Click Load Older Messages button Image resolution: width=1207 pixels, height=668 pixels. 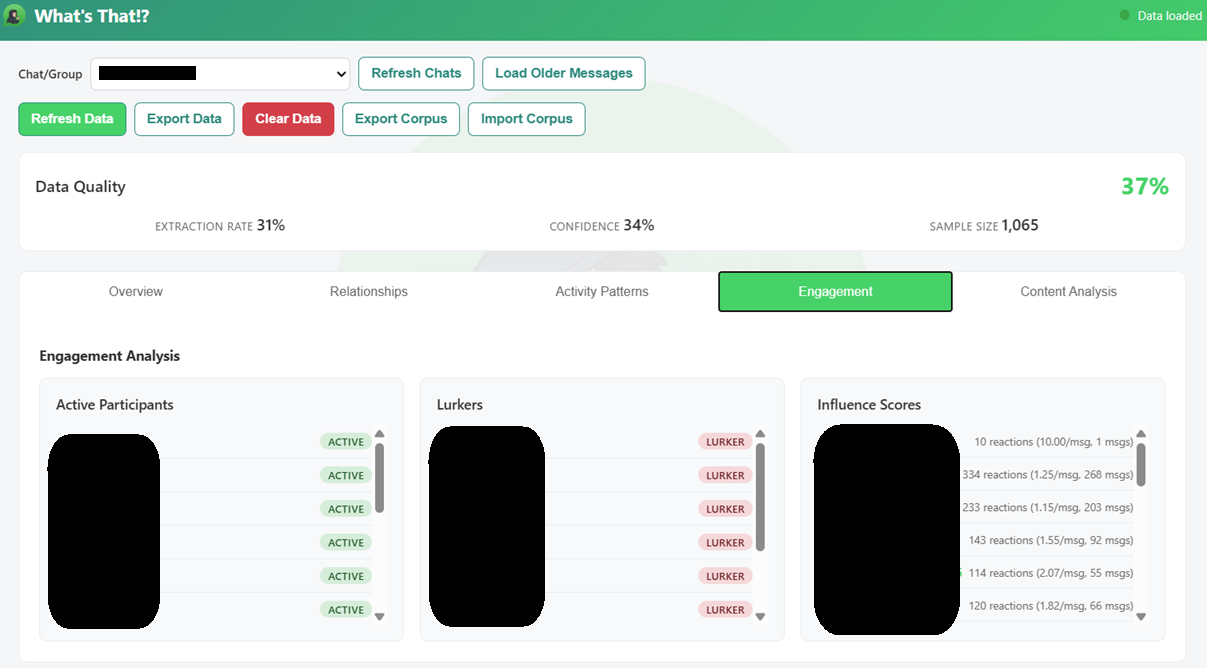(x=563, y=73)
